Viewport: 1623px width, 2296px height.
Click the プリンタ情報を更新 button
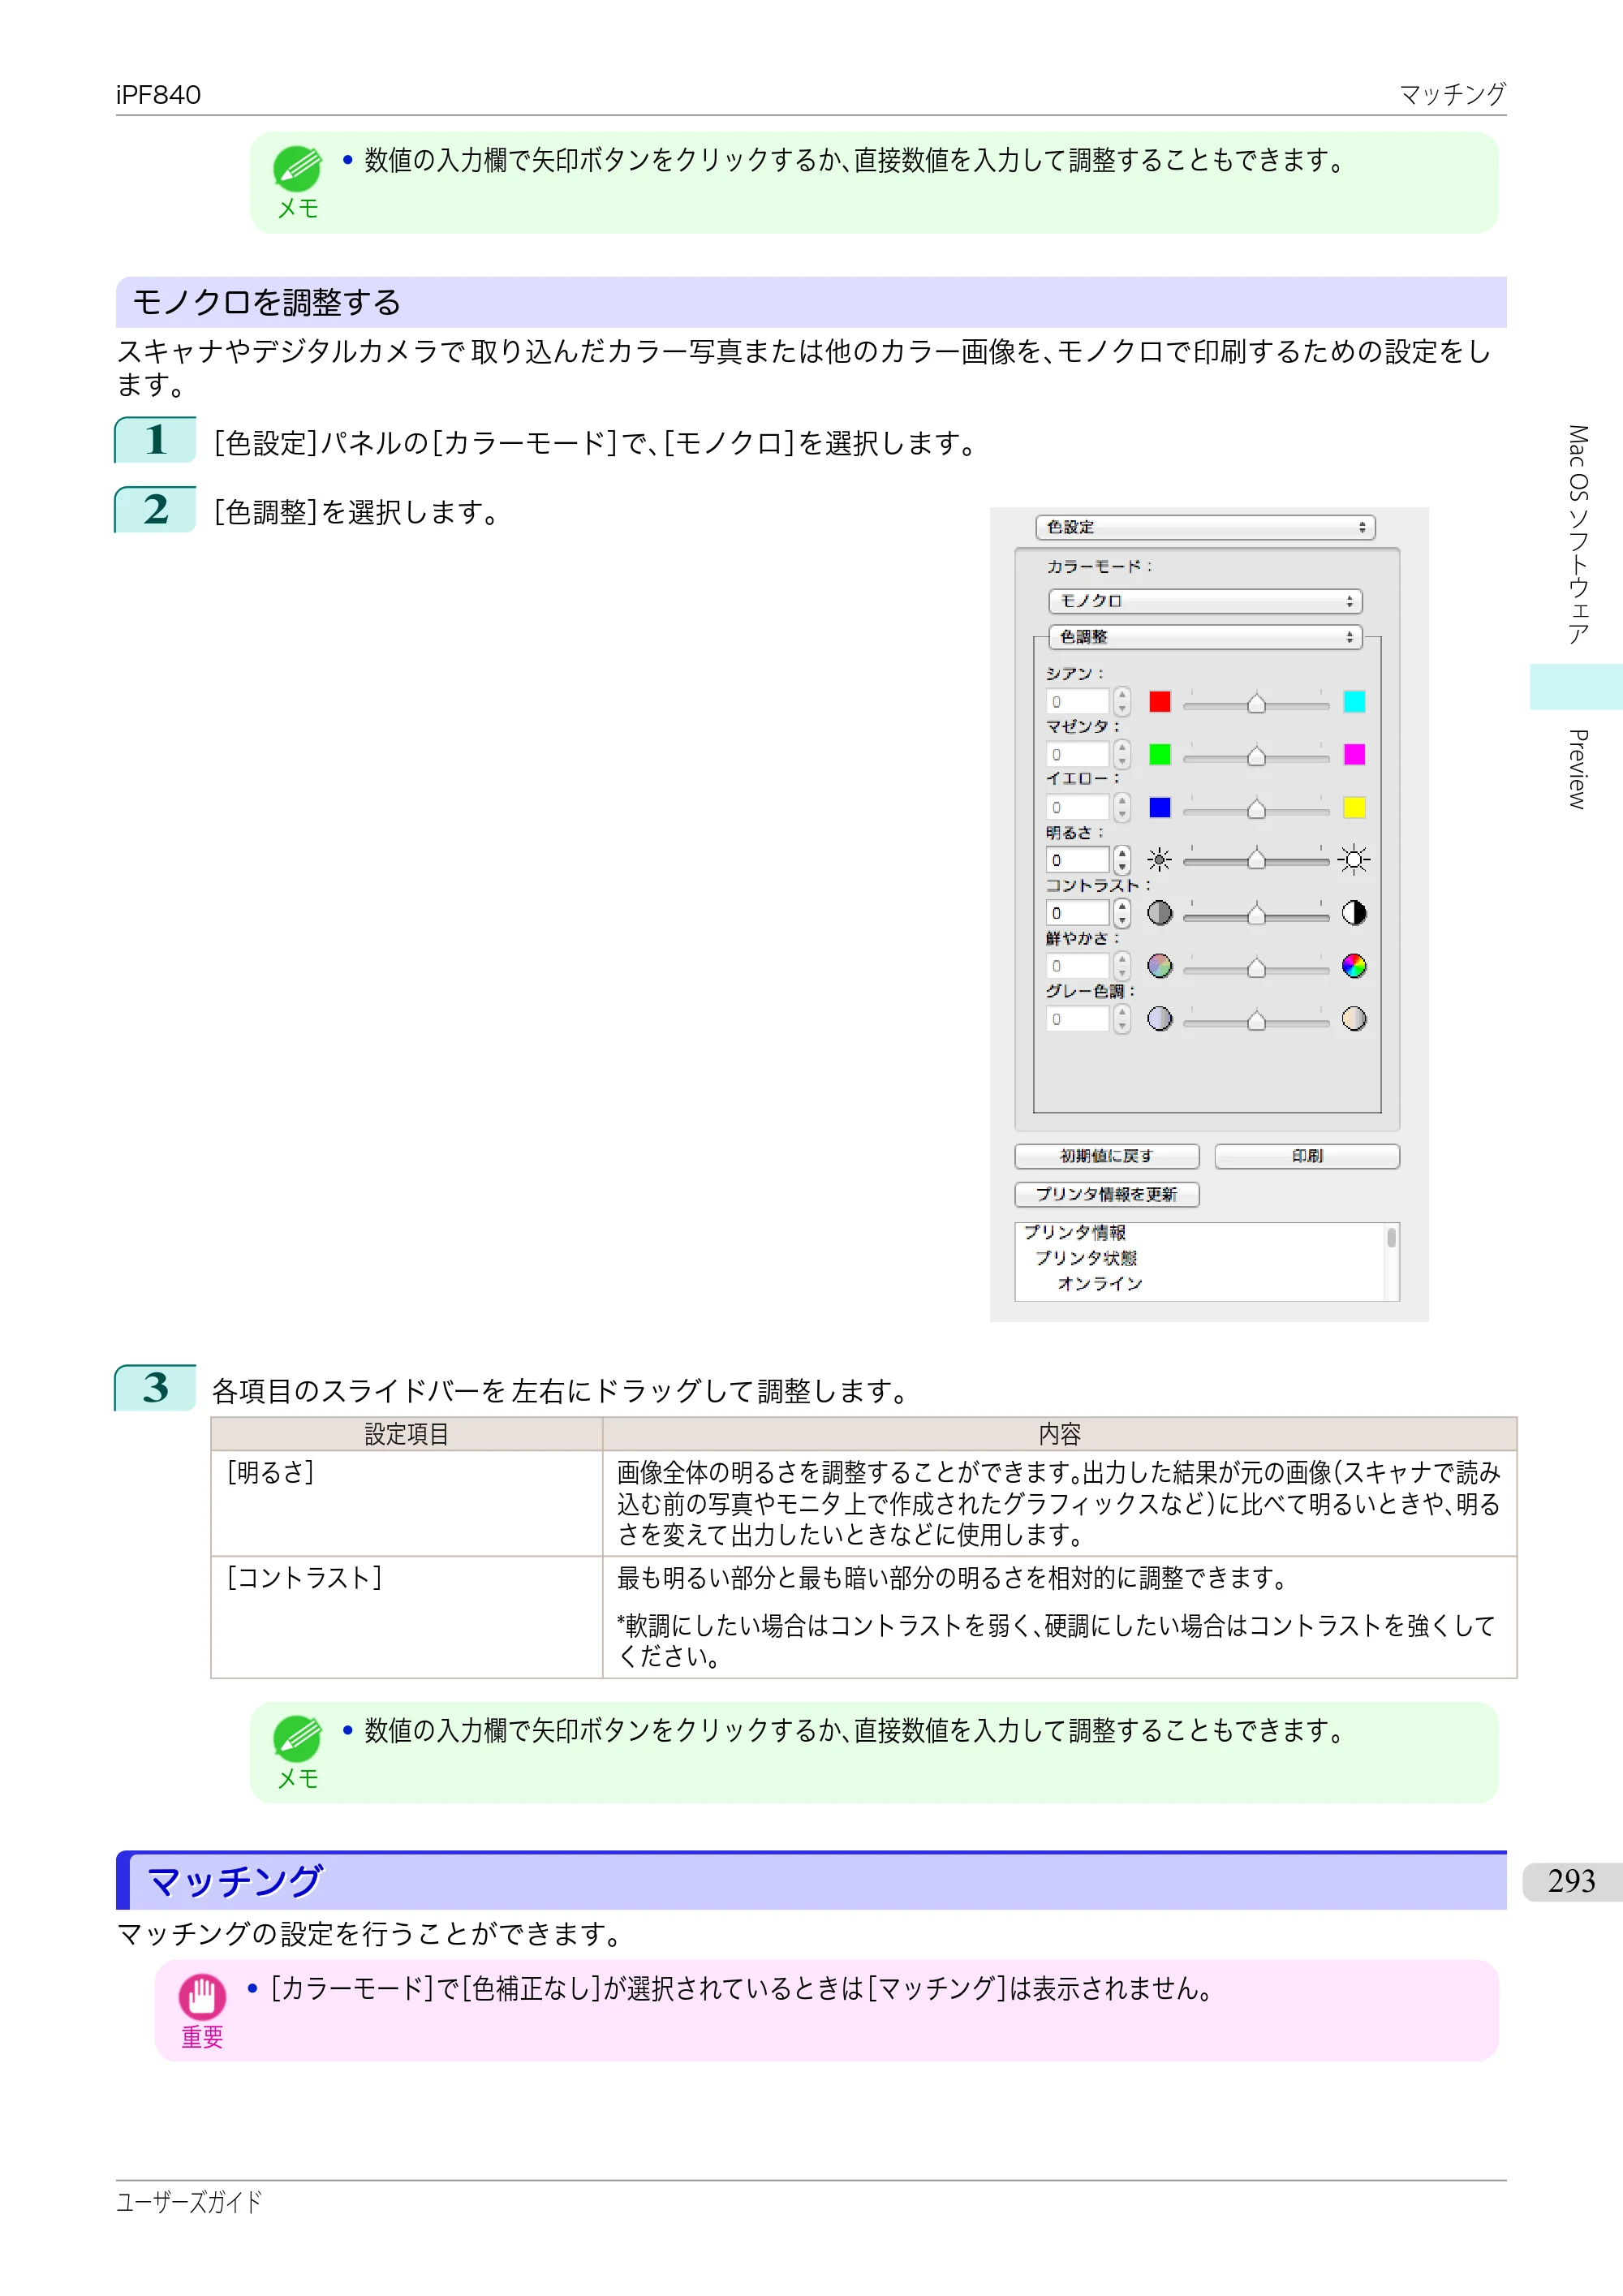1107,1194
